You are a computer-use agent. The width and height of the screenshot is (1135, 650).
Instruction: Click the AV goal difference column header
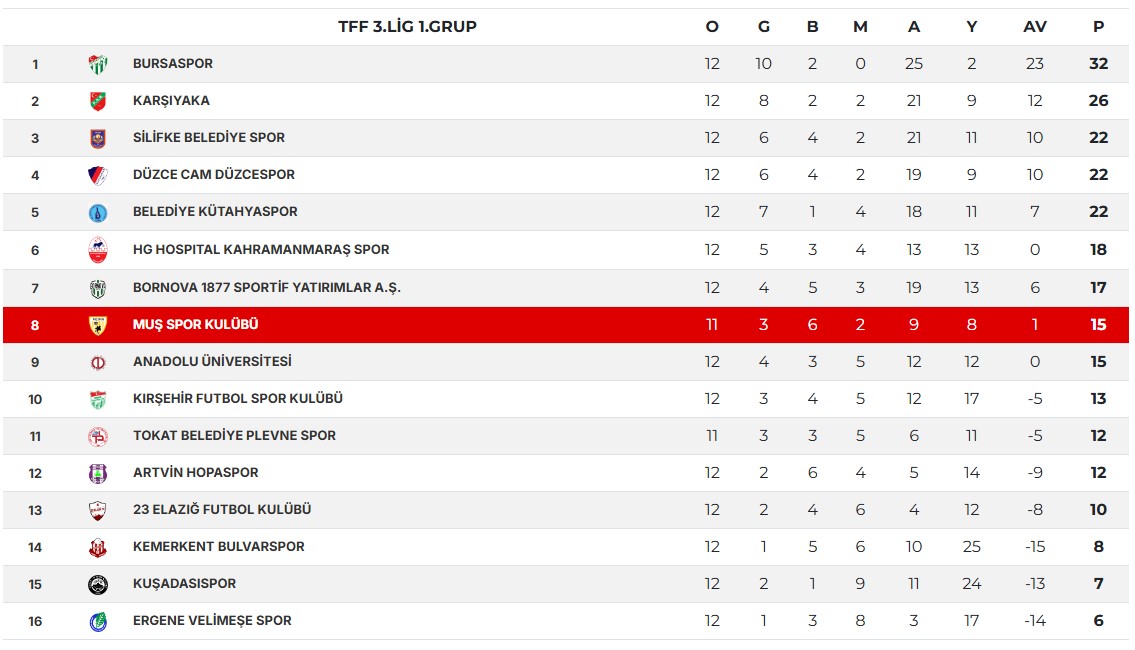pos(1034,27)
